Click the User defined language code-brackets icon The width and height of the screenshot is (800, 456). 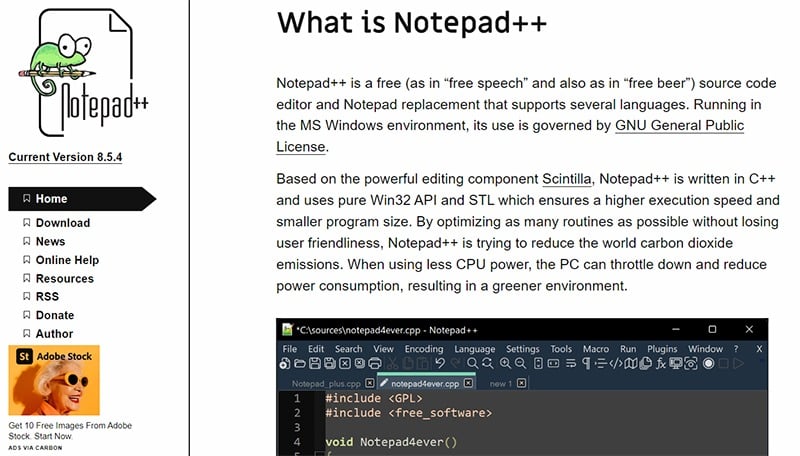pos(616,363)
